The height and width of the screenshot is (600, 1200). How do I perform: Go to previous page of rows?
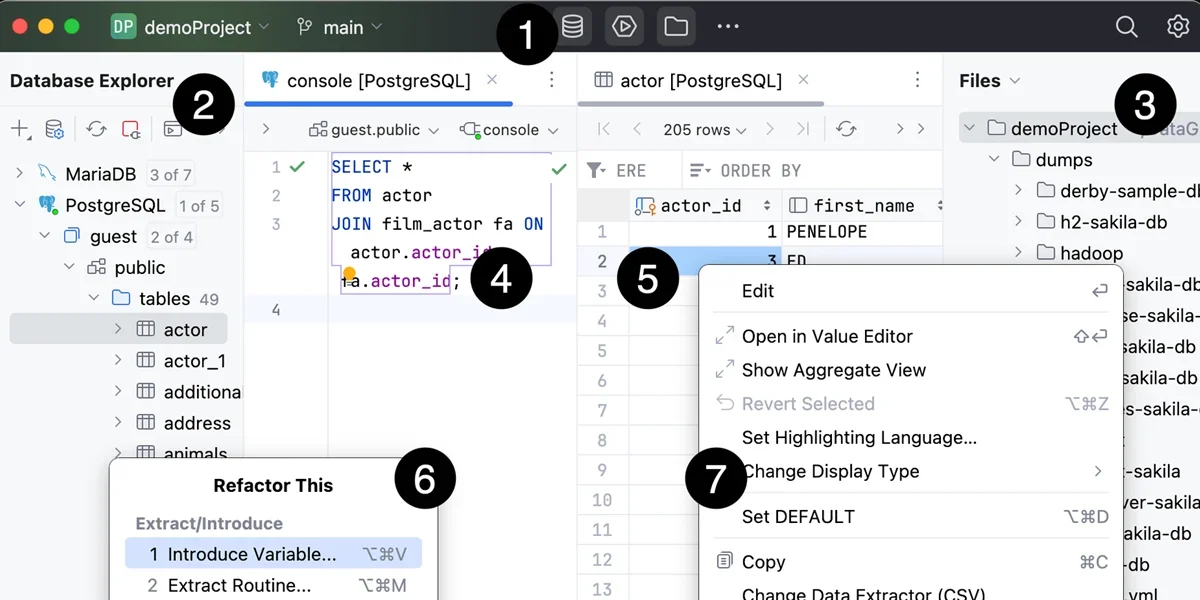(637, 129)
